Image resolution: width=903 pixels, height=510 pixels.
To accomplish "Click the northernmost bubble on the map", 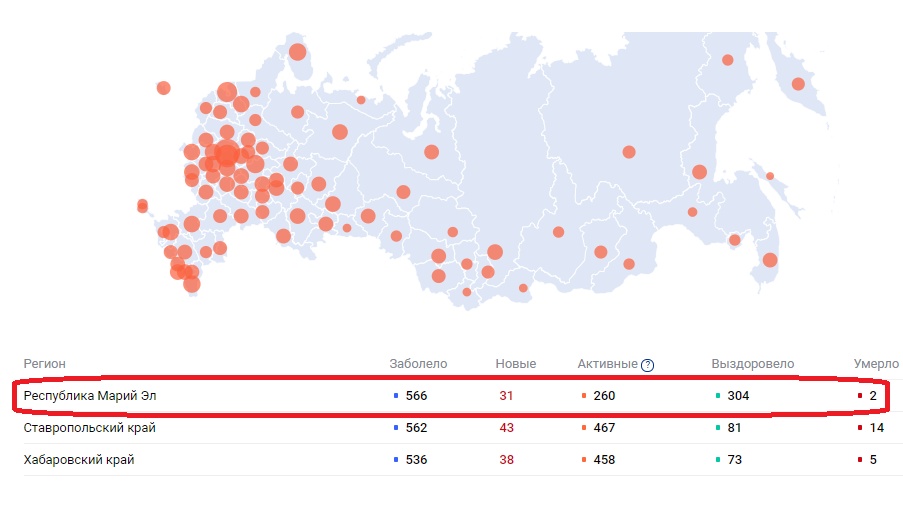I will (297, 52).
